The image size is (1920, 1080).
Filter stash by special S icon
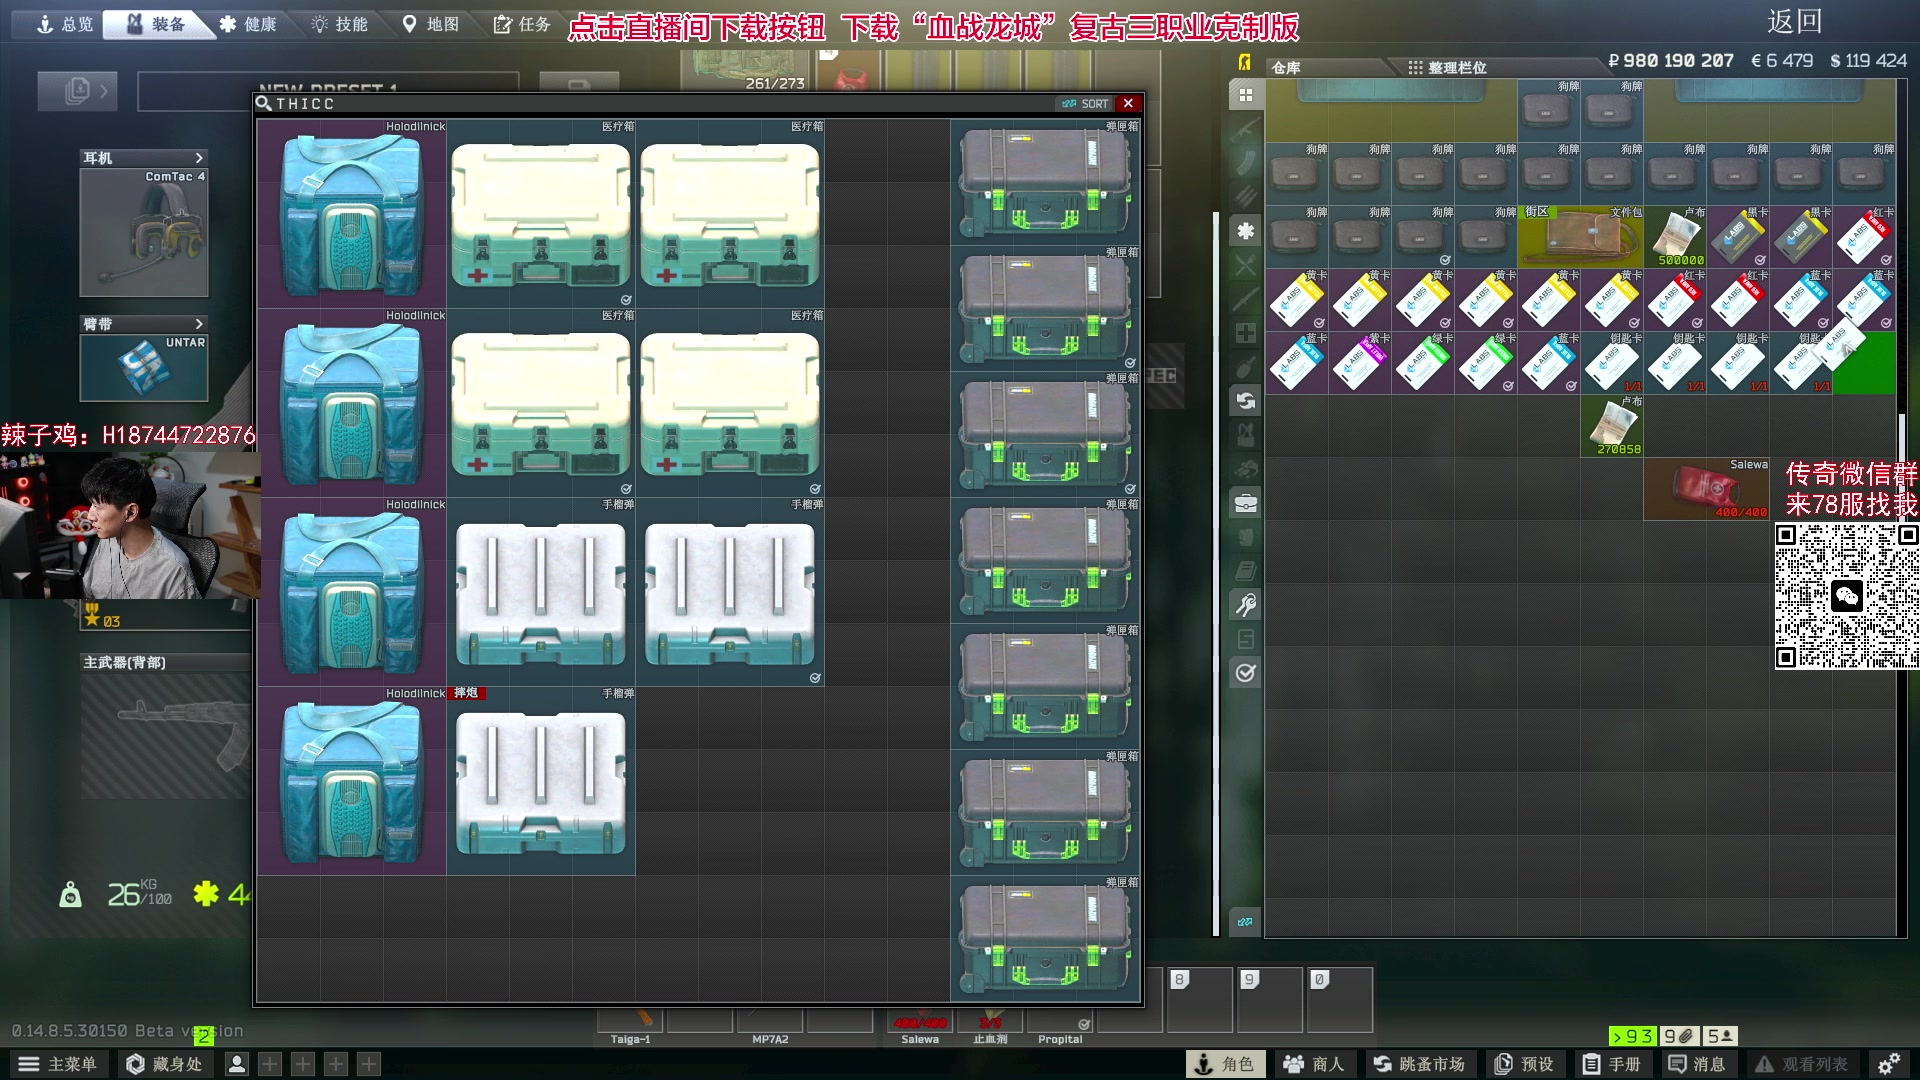coord(1245,639)
